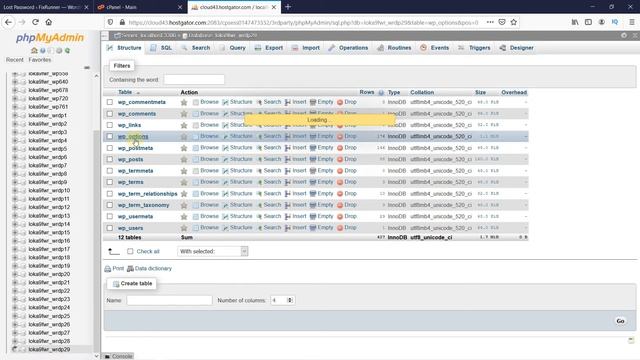The height and width of the screenshot is (360, 640).
Task: Favorite the wp_posts table star
Action: tap(184, 159)
